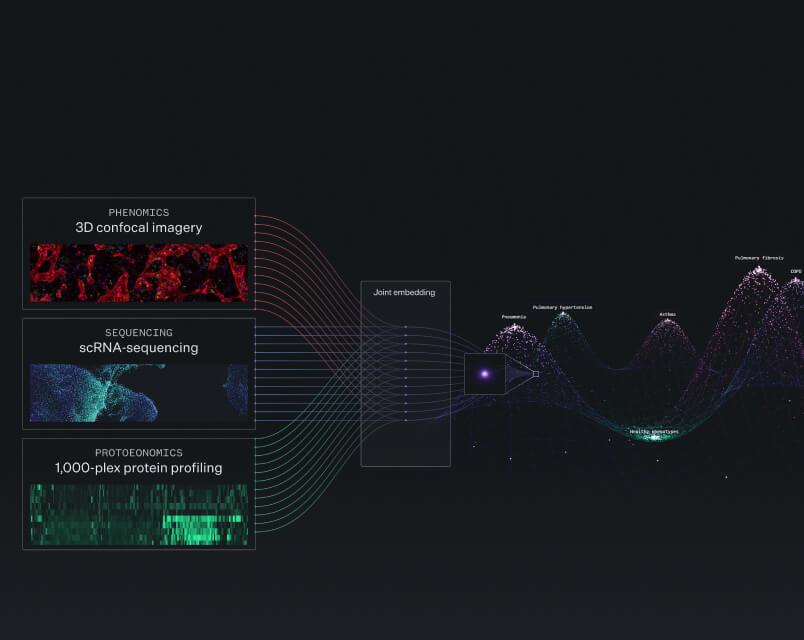The image size is (804, 640).
Task: Click the Pulmonary hypertension peak label
Action: click(562, 307)
